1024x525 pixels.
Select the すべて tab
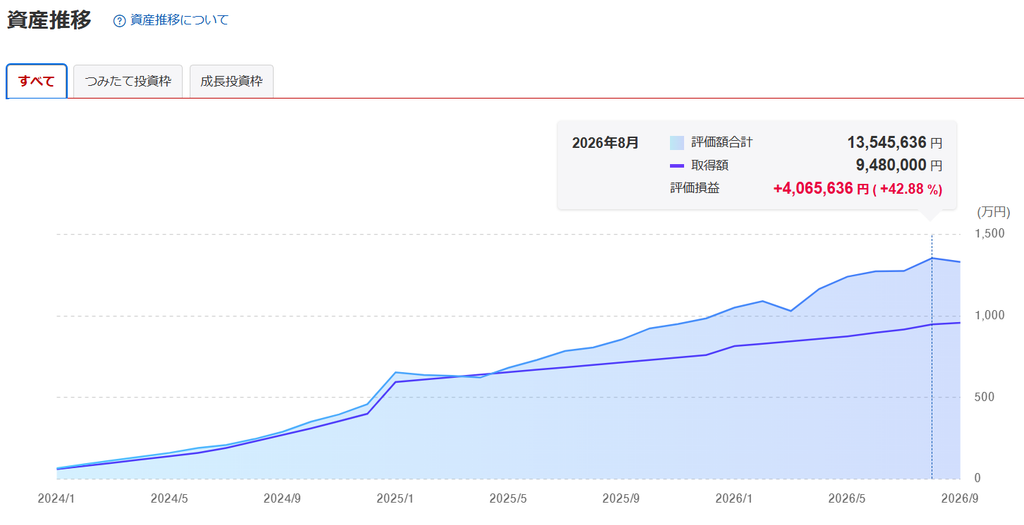coord(37,82)
